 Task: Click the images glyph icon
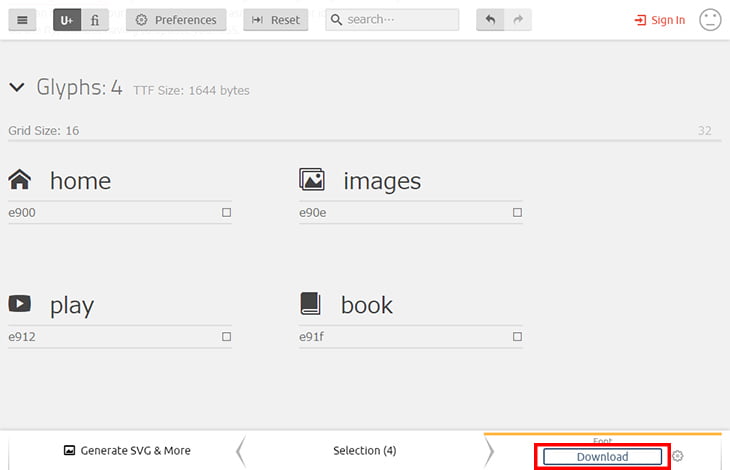pyautogui.click(x=312, y=180)
